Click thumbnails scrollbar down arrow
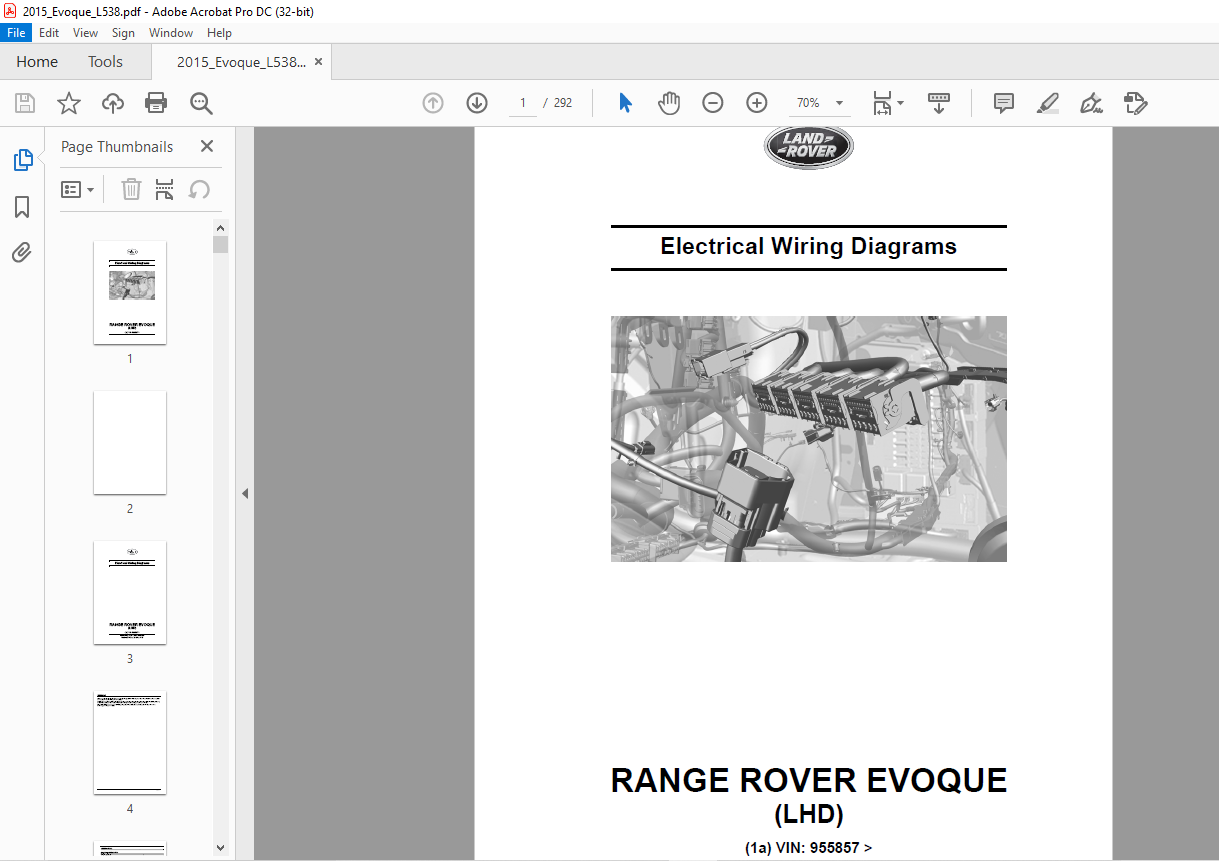 [221, 848]
